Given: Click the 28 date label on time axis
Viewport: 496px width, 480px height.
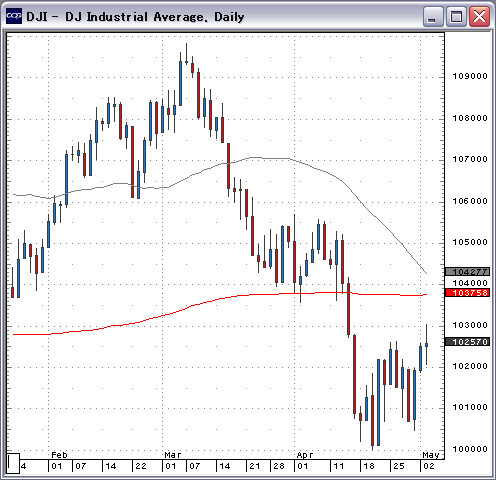Looking at the screenshot, I should pos(279,466).
